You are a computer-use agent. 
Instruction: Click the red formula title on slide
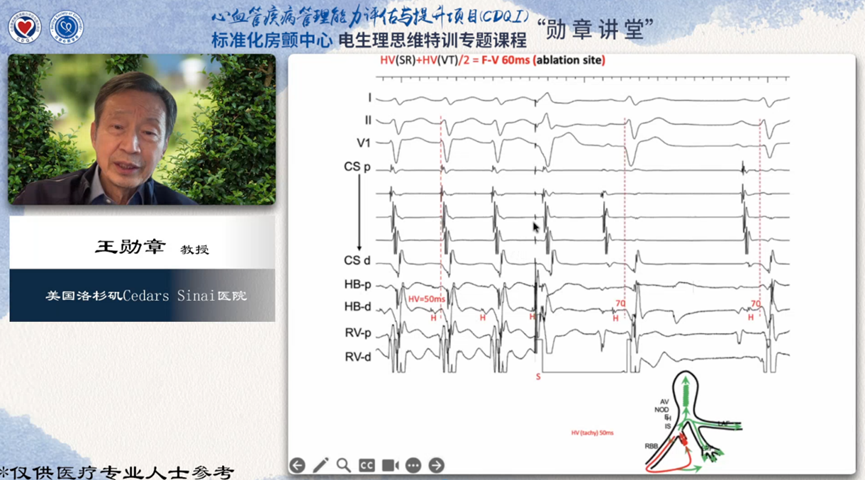click(493, 60)
